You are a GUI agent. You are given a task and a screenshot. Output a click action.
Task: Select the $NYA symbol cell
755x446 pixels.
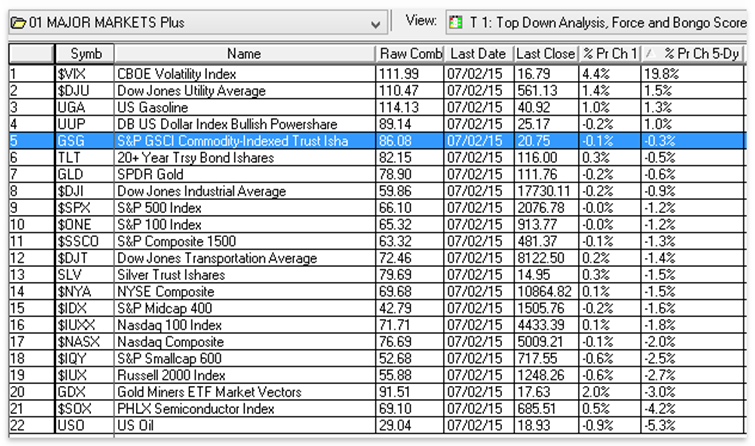85,291
